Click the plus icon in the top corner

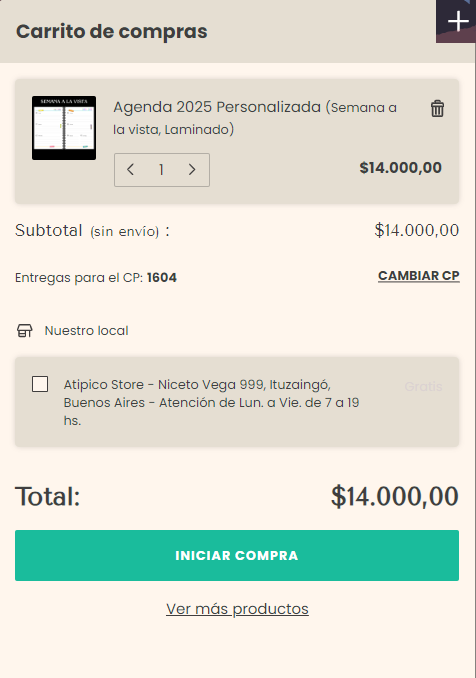pyautogui.click(x=457, y=21)
